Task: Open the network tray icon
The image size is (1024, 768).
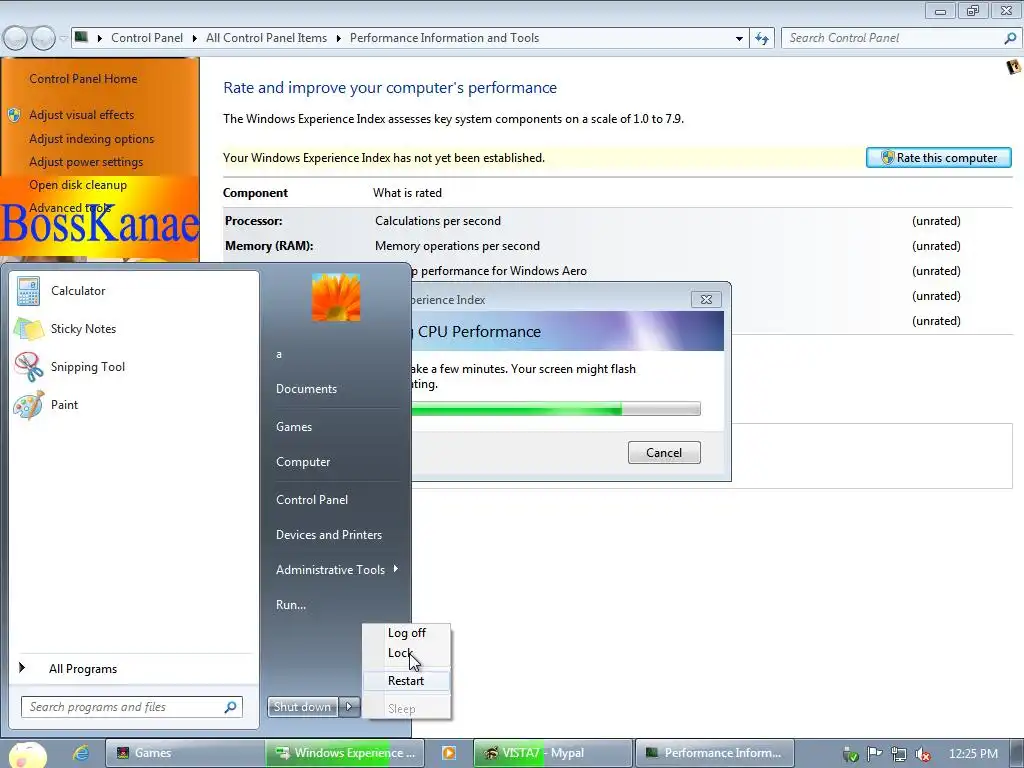Action: (x=899, y=754)
